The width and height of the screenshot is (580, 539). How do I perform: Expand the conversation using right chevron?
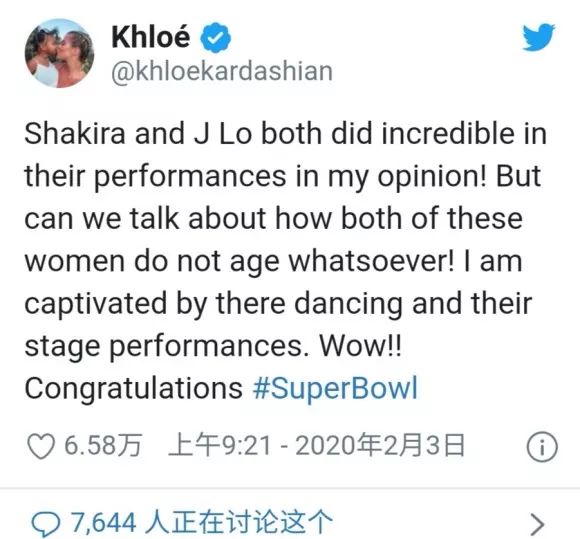pos(537,524)
